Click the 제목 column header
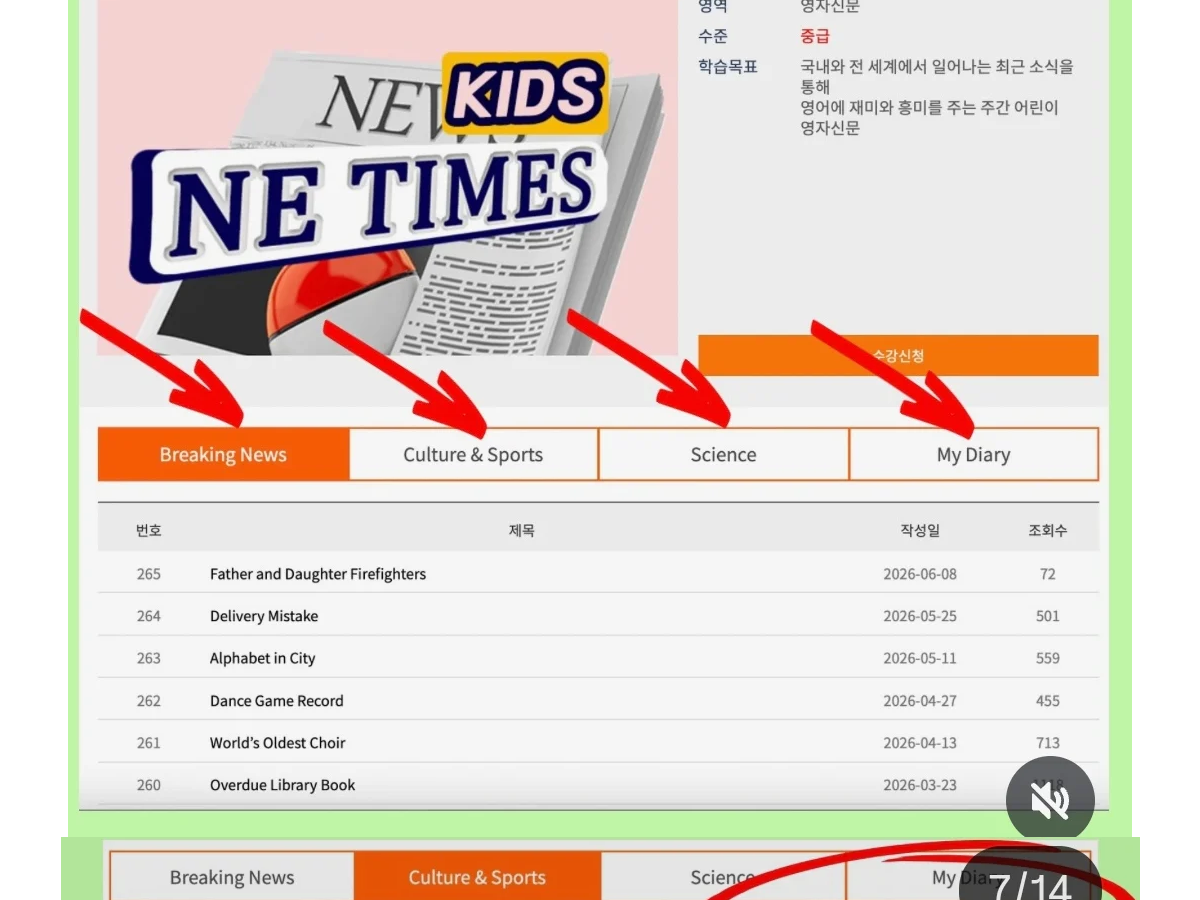The image size is (1200, 900). coord(521,530)
